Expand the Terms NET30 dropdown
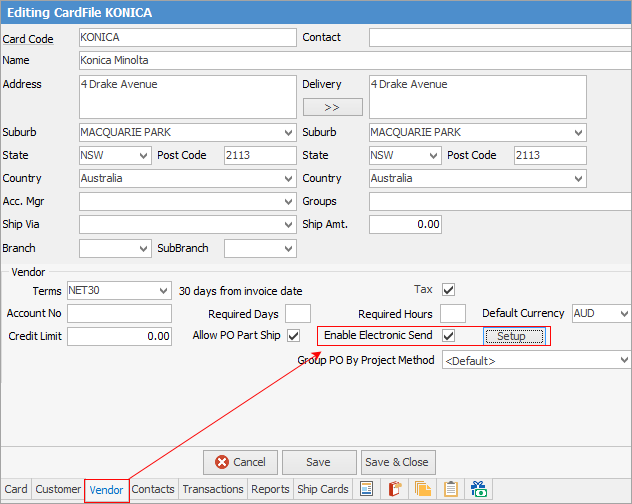The image size is (632, 504). 164,291
